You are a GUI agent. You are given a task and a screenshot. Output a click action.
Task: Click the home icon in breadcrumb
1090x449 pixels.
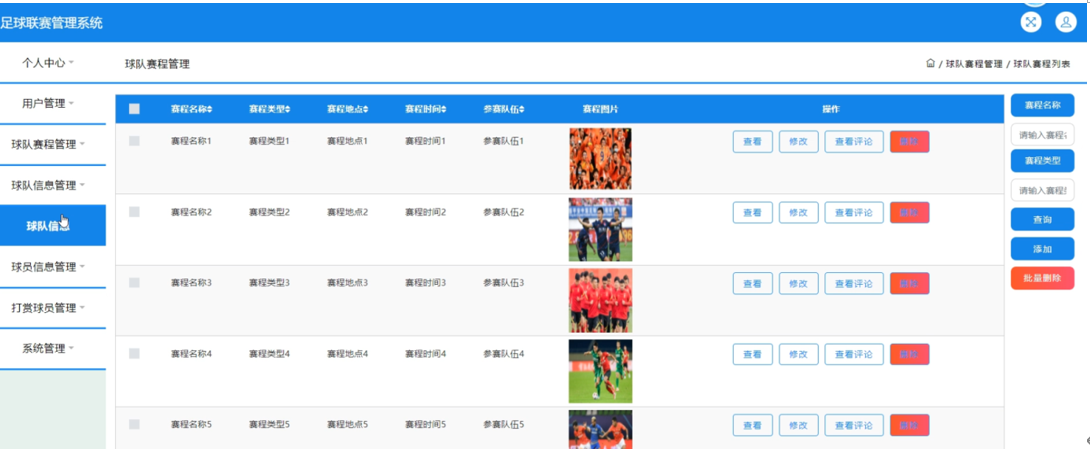930,63
